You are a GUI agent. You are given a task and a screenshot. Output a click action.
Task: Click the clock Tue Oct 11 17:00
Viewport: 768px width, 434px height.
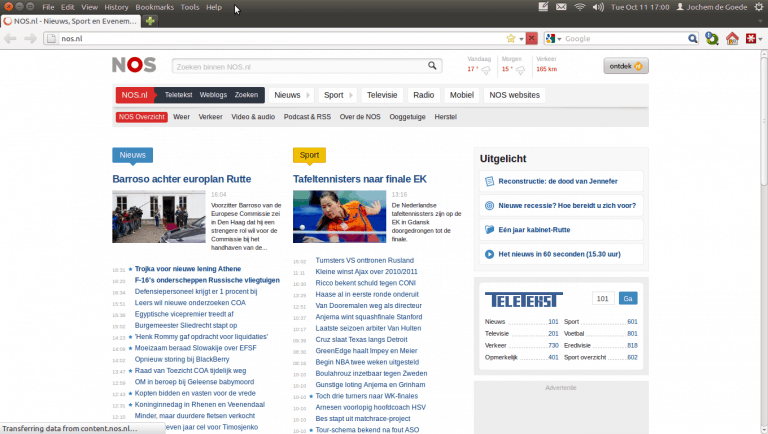(640, 7)
